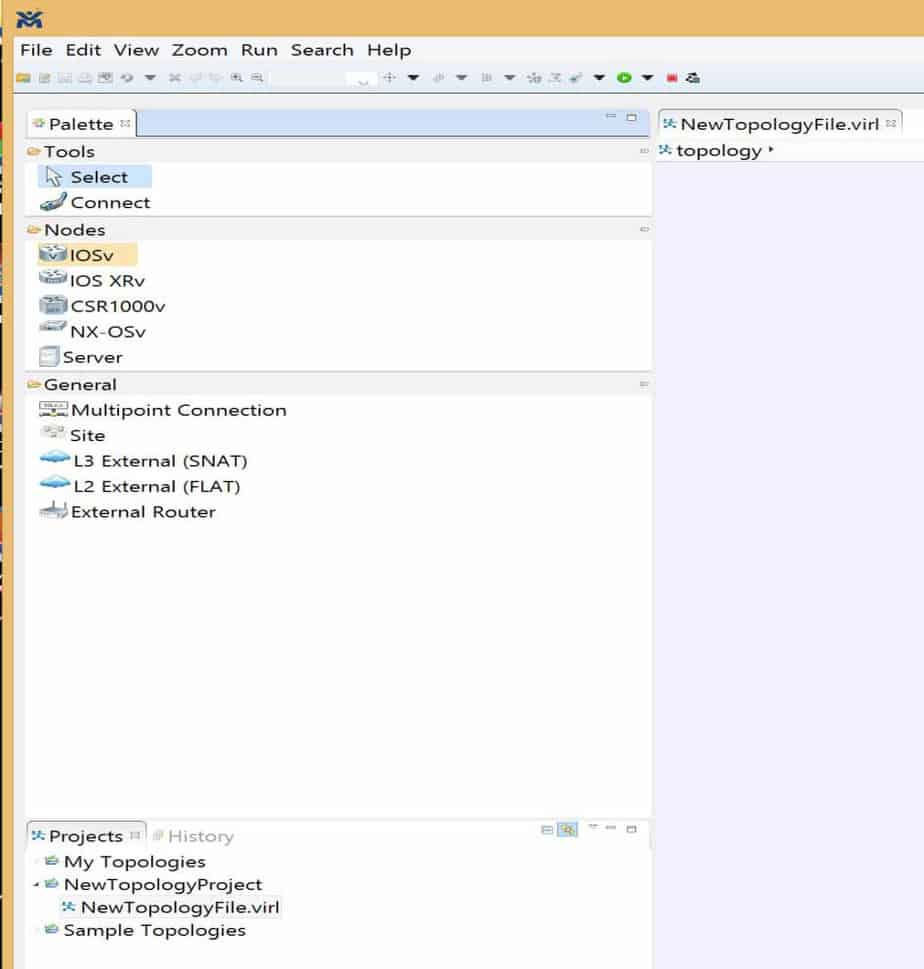
Task: Stop simulation with the red square button
Action: coord(672,78)
